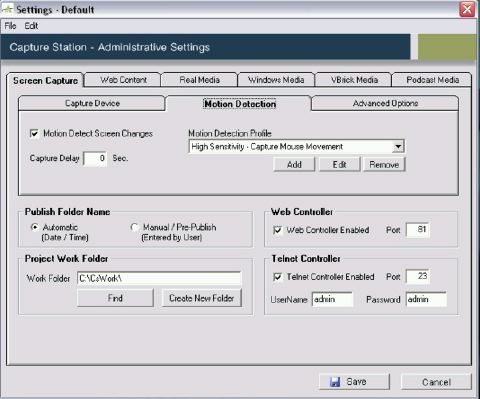Viewport: 480px width, 399px height.
Task: Open the Motion Detection Profile dropdown
Action: click(x=398, y=146)
